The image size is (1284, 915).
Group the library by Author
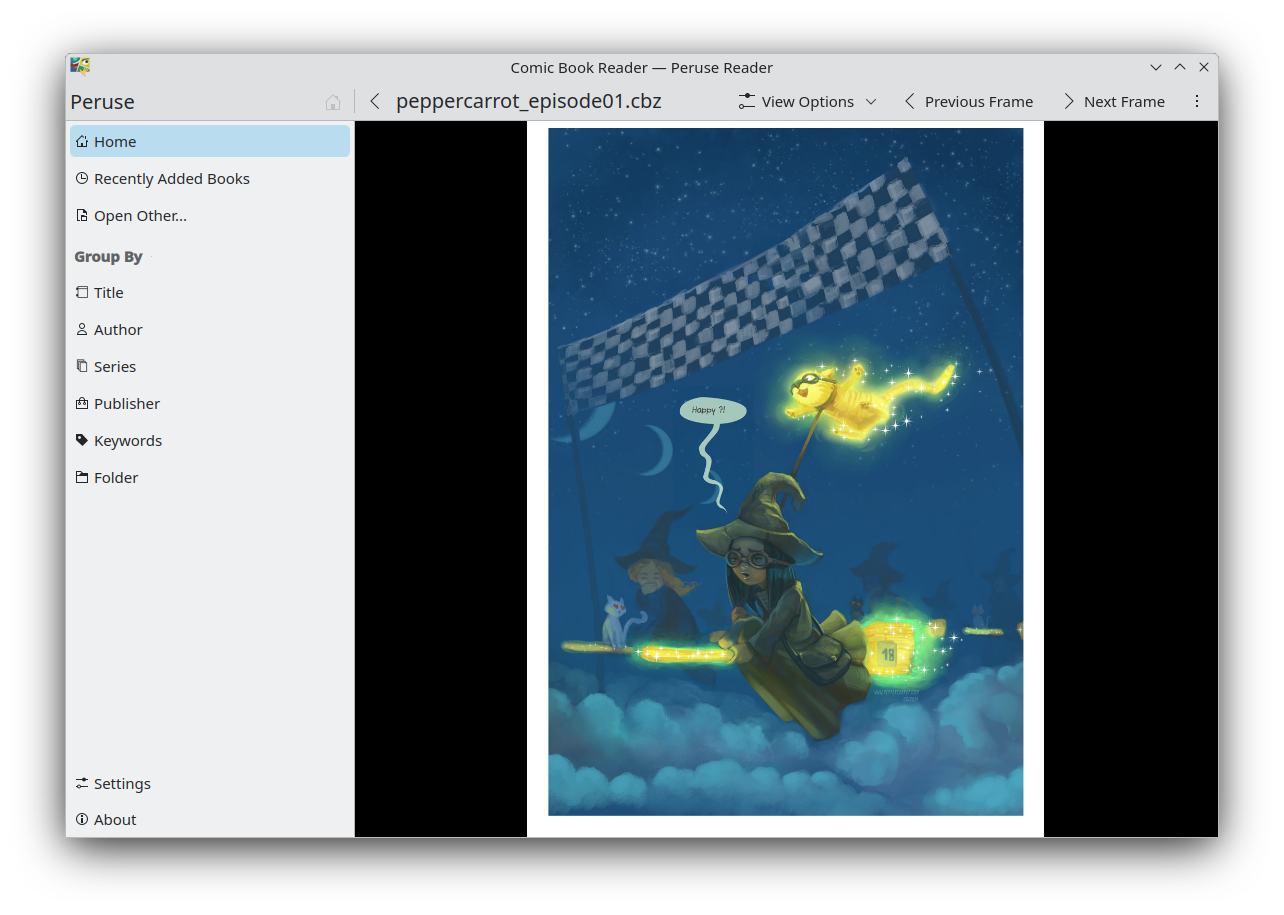[x=118, y=330]
